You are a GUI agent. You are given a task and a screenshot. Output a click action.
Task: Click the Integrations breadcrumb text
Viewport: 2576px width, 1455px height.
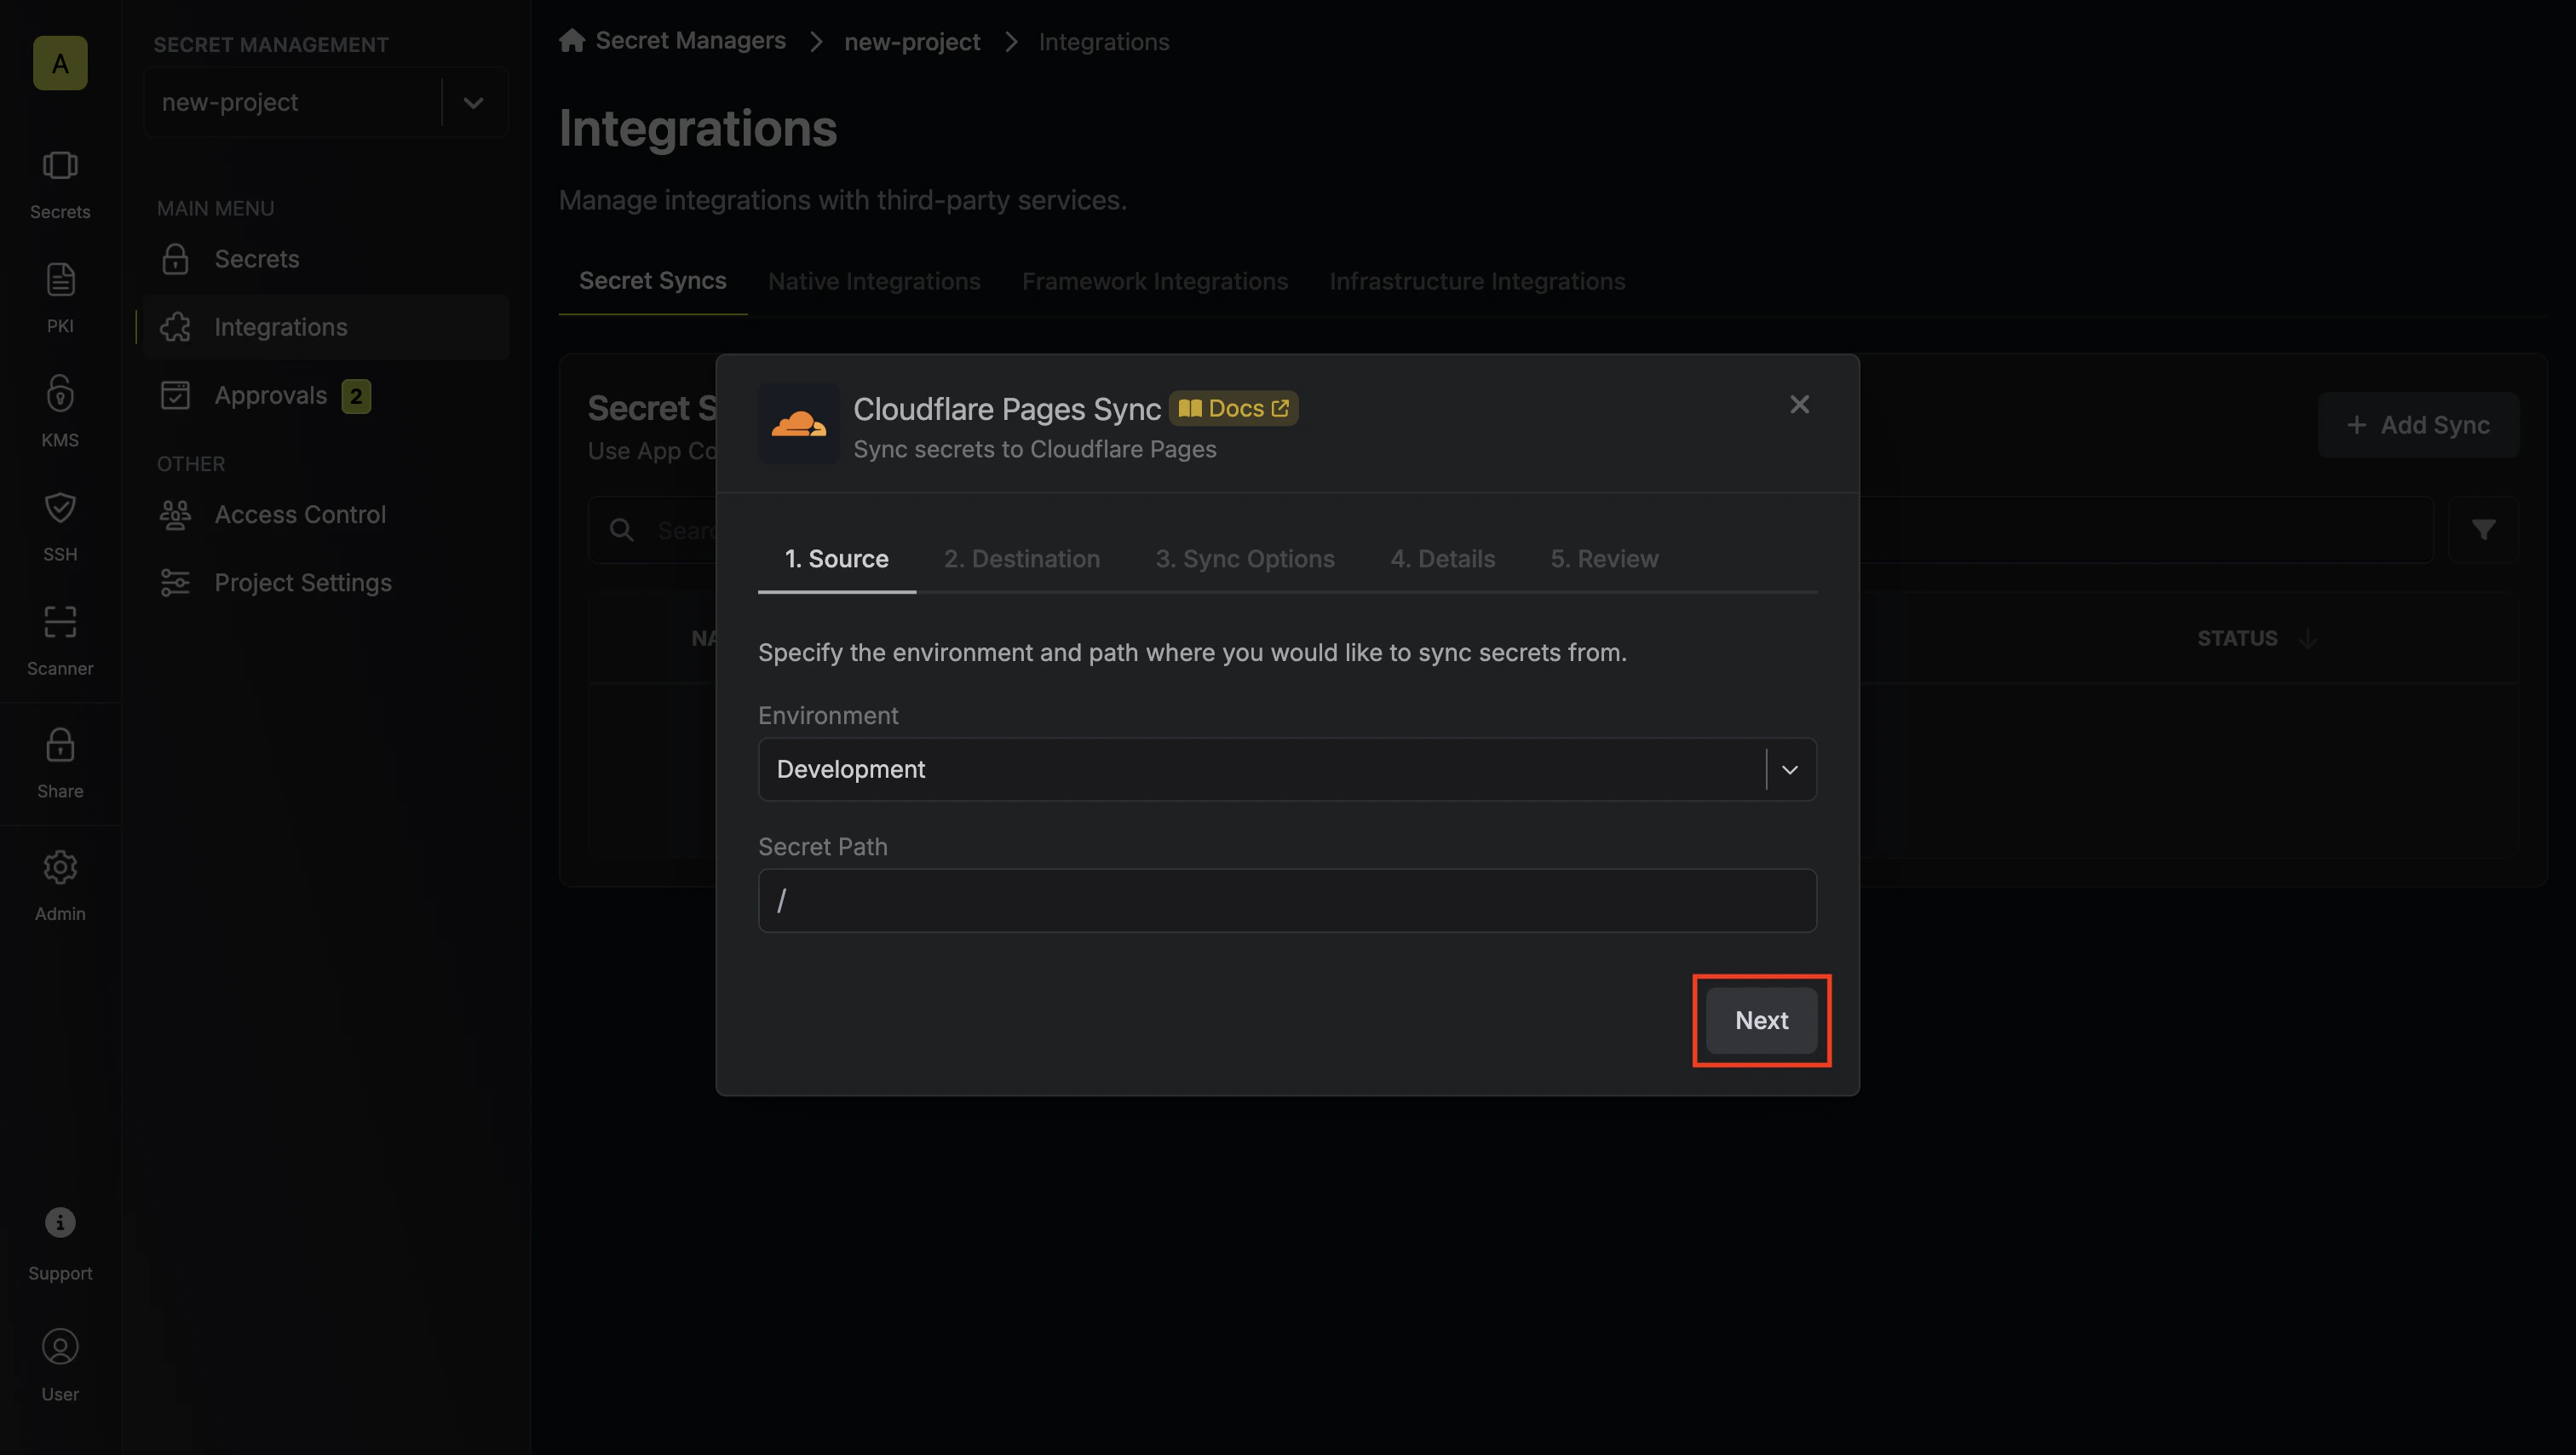coord(1103,42)
